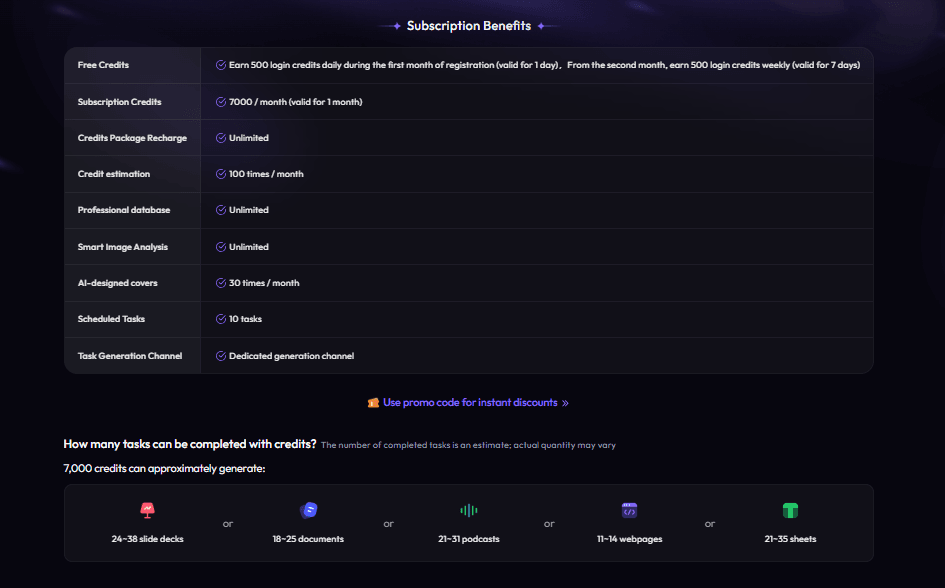
Task: Click the green sheets icon
Action: (790, 510)
